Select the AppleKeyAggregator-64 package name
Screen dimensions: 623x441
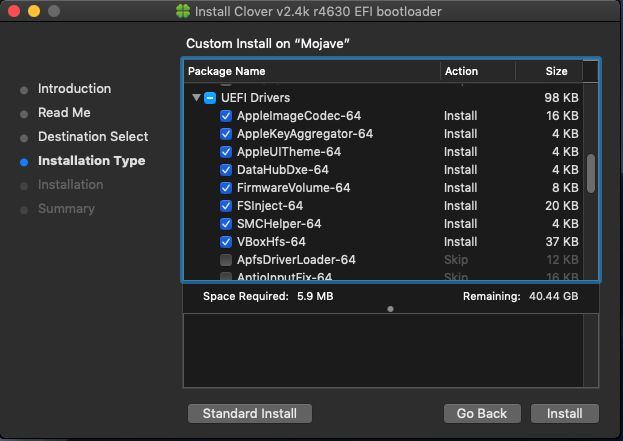(x=305, y=134)
